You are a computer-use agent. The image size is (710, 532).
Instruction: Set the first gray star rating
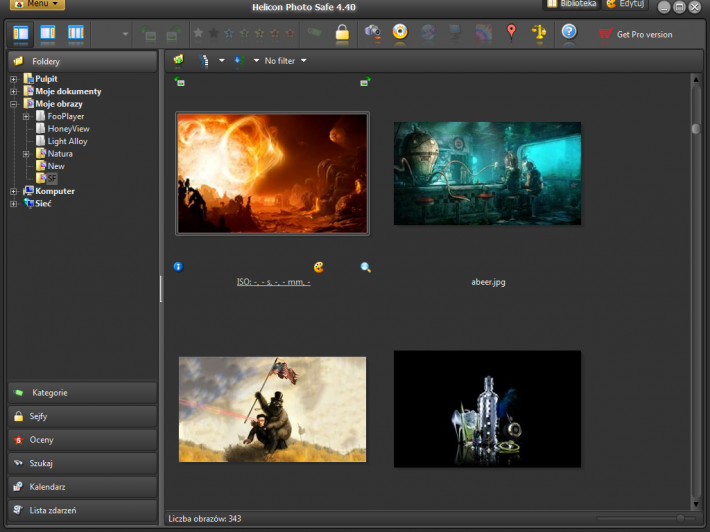click(198, 33)
